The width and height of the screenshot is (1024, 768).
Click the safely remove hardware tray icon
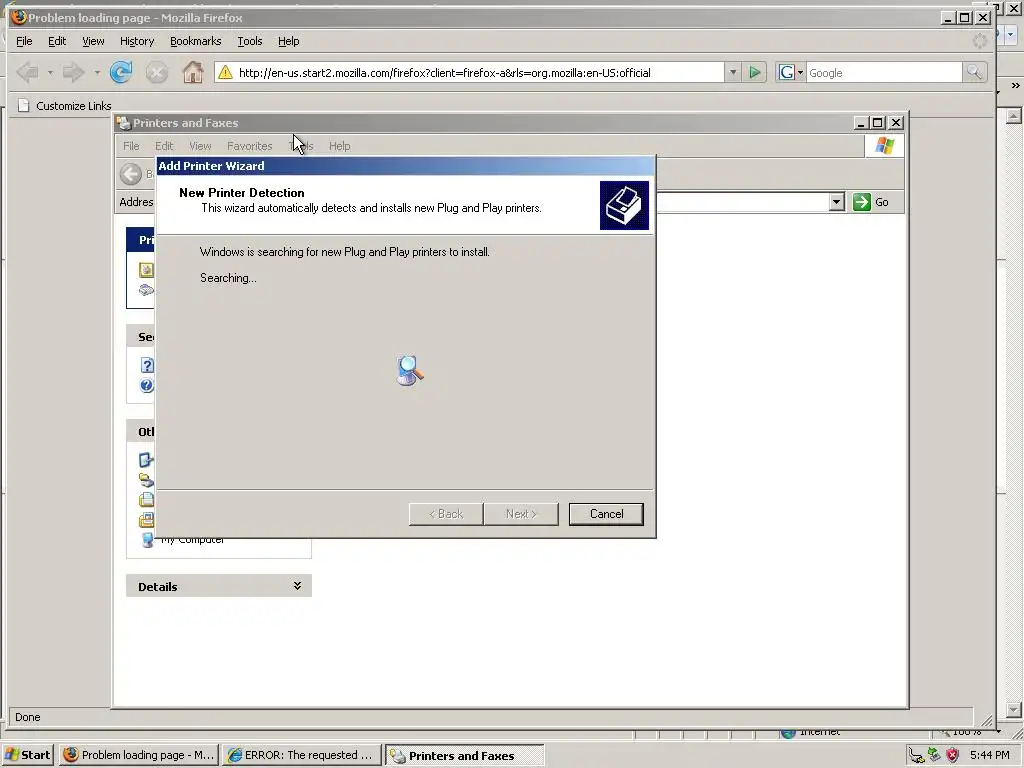point(935,756)
